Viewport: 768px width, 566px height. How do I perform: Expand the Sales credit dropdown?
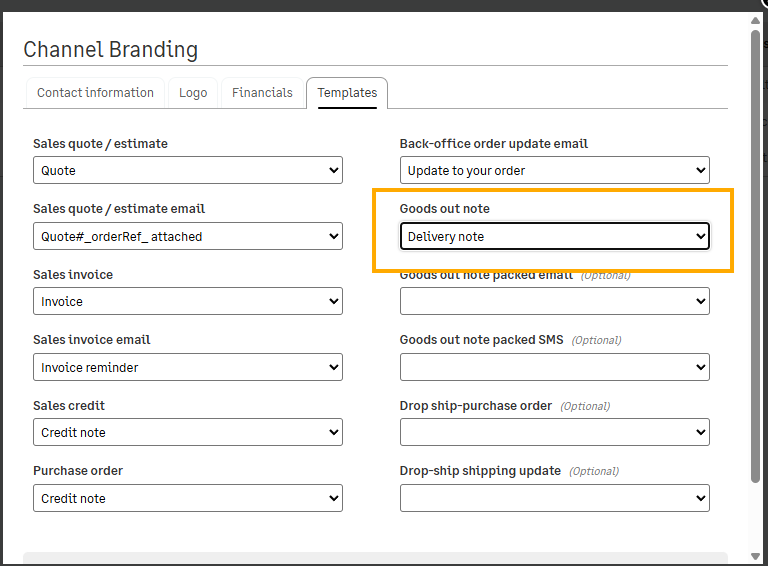click(188, 432)
